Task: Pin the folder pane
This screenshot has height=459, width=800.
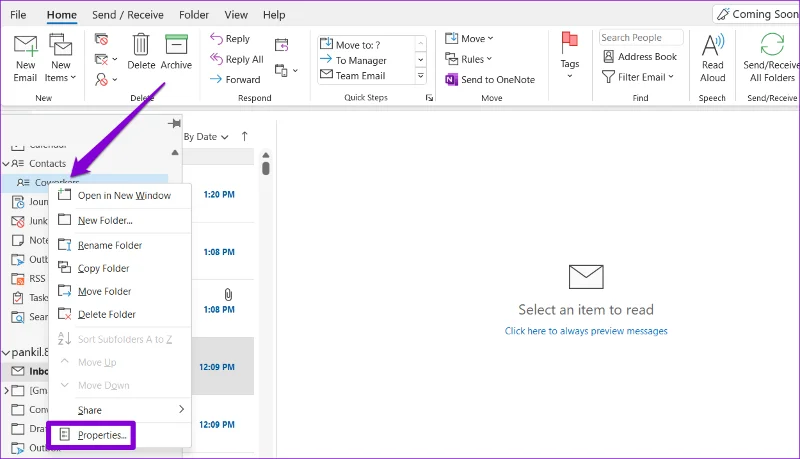Action: 174,123
